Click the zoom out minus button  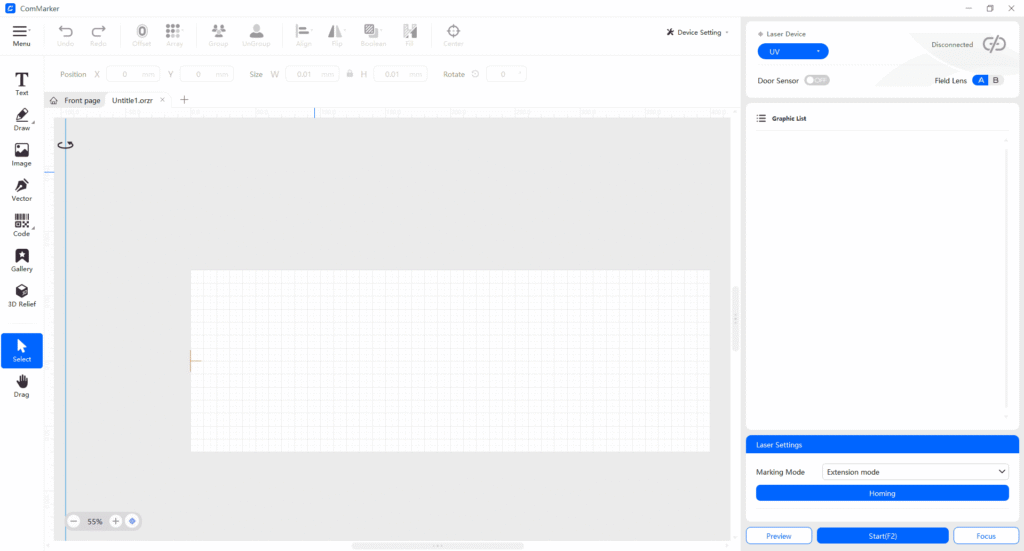[74, 521]
